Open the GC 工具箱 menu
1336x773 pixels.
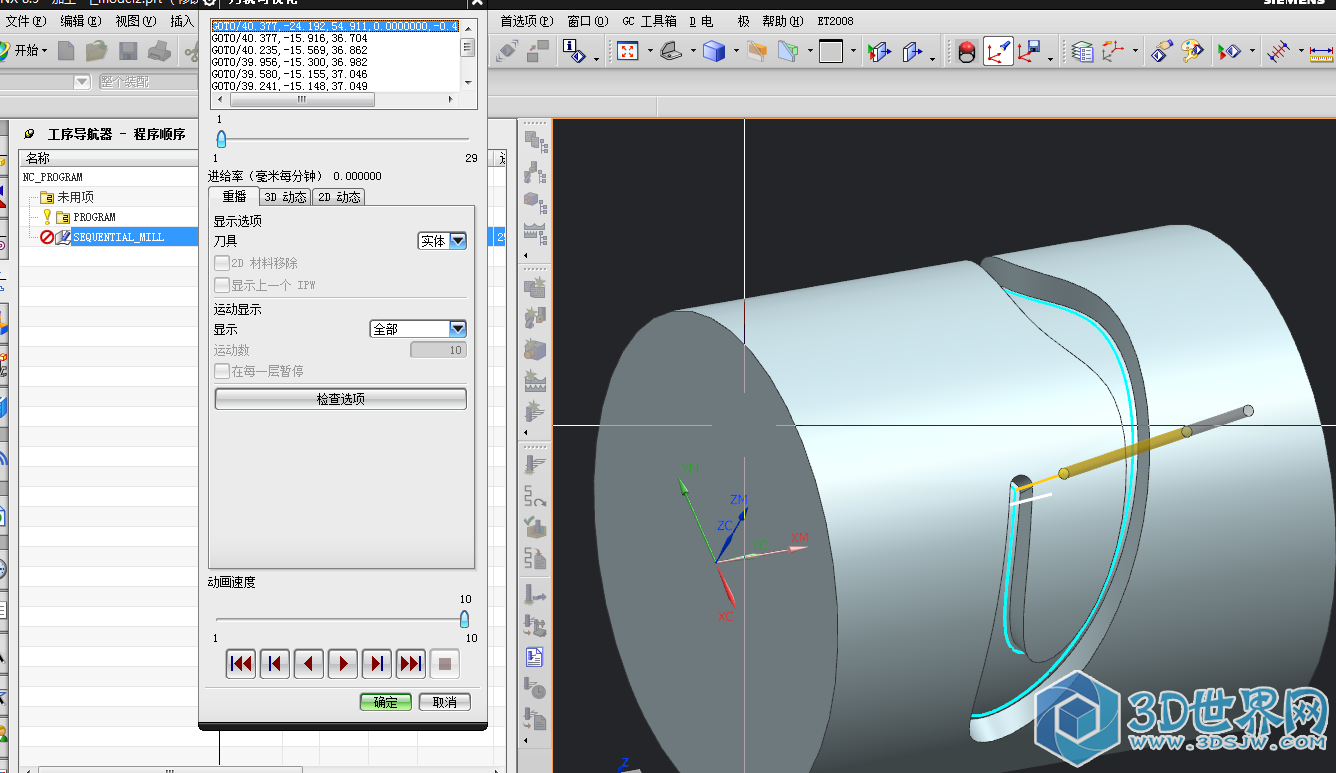click(649, 21)
